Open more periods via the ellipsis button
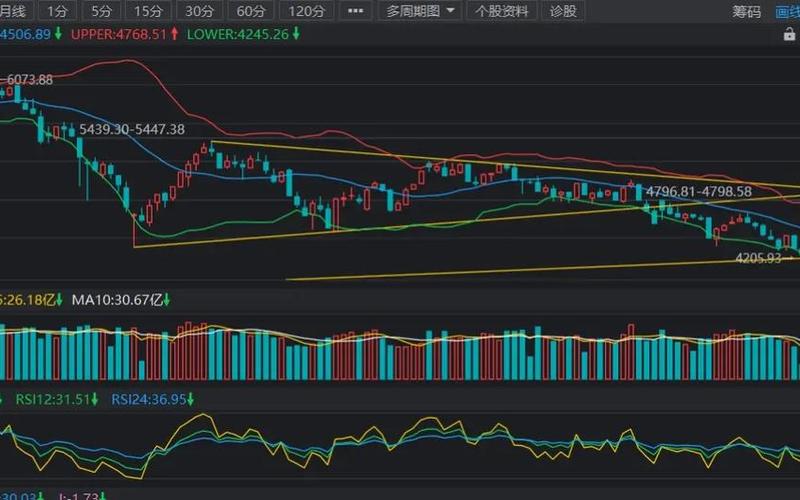The image size is (800, 500). tap(354, 11)
